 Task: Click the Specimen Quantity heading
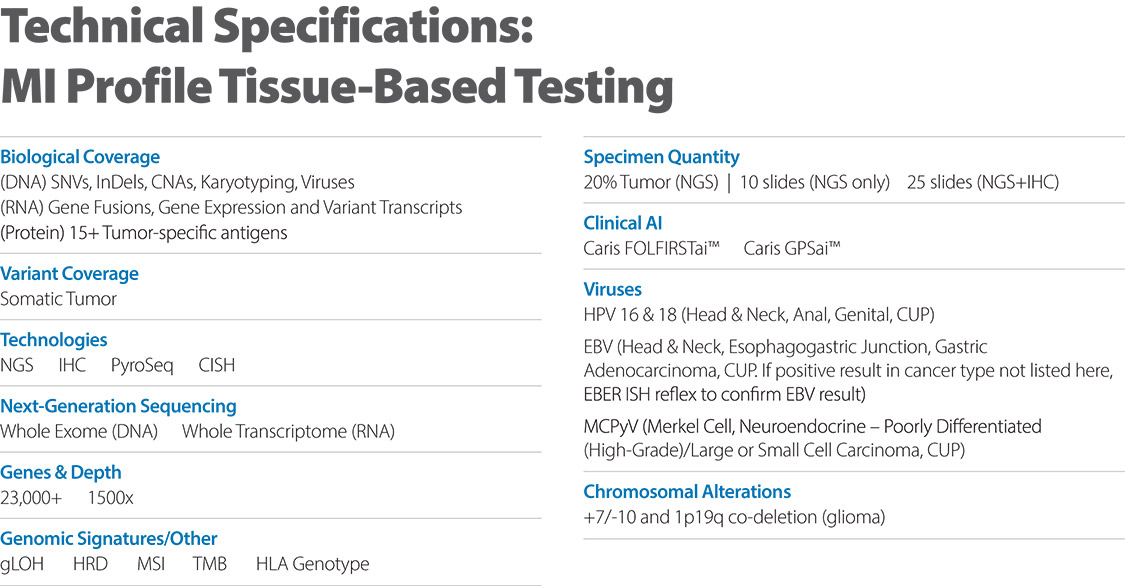point(661,157)
